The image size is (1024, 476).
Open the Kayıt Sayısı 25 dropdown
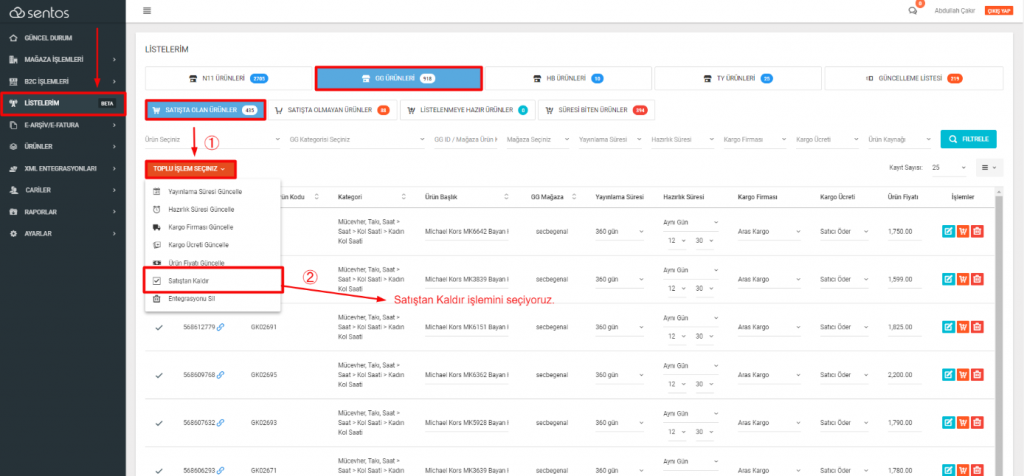(x=948, y=168)
